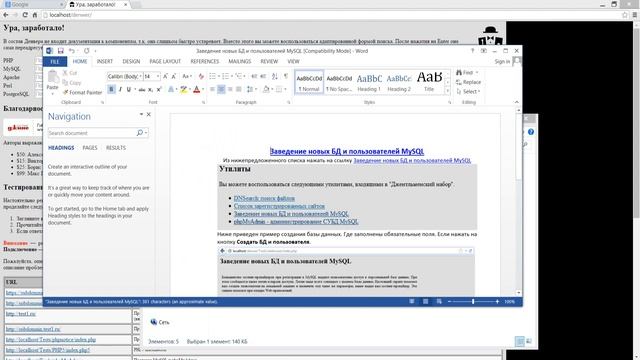This screenshot has height=360, width=640.
Task: Clear all formatting icon
Action: click(201, 76)
